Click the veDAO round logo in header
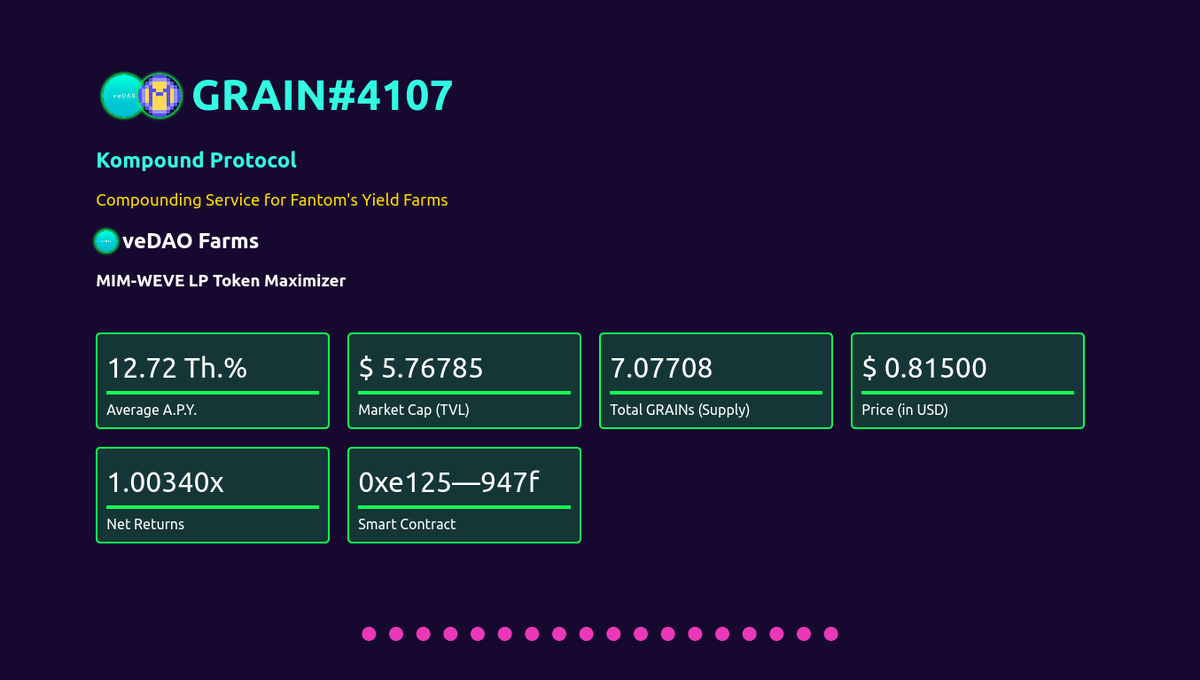 click(124, 96)
